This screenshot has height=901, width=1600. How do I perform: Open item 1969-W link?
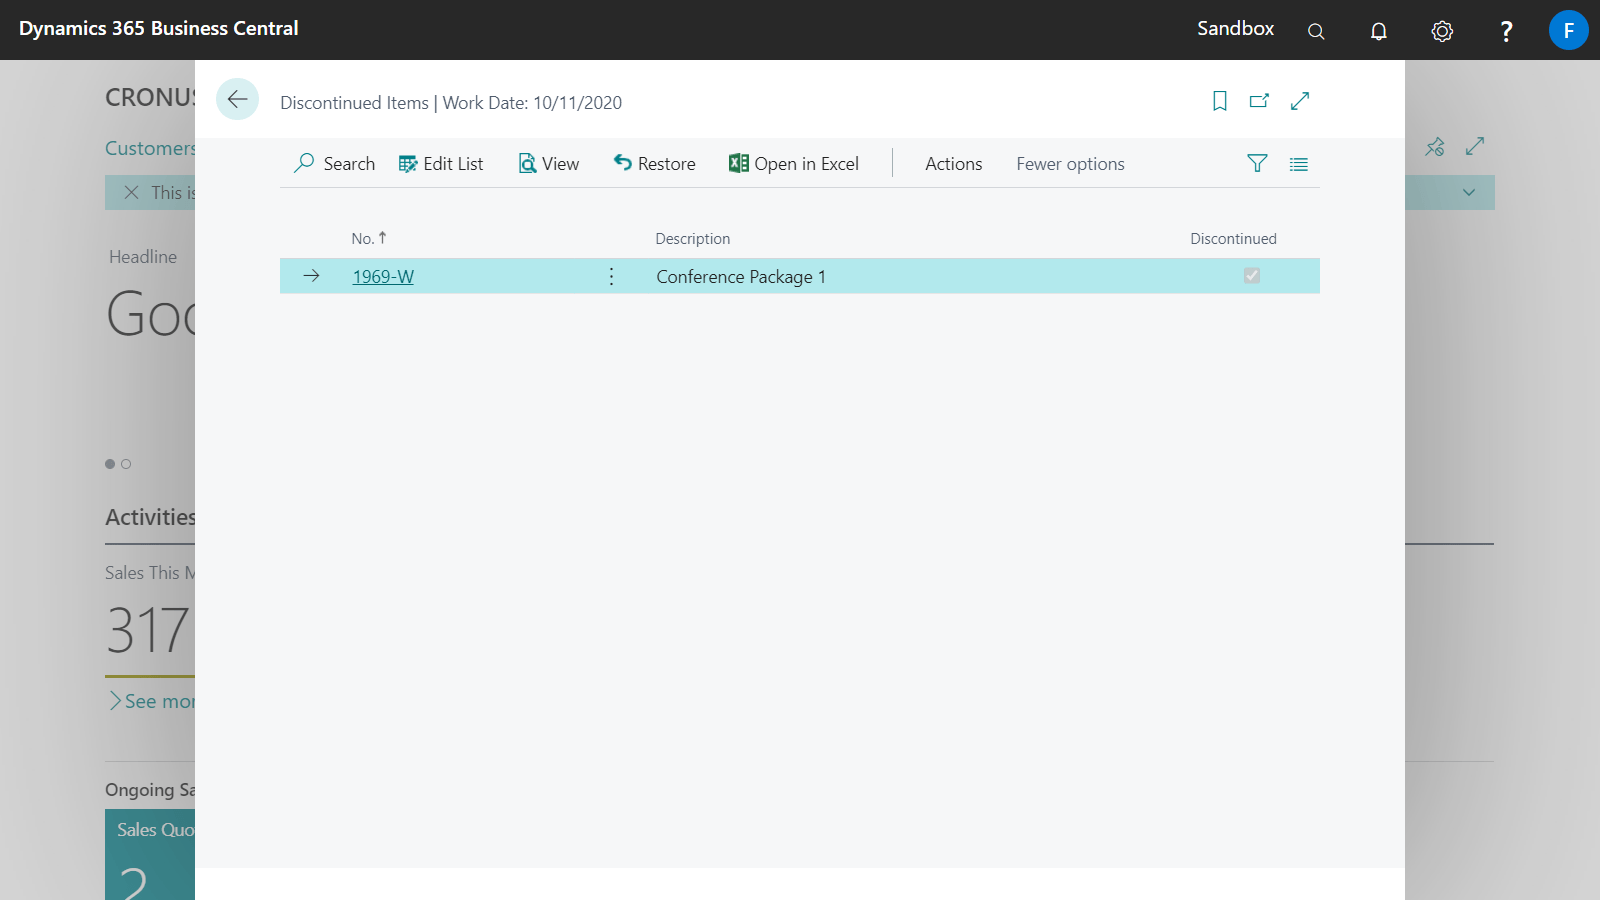[383, 277]
